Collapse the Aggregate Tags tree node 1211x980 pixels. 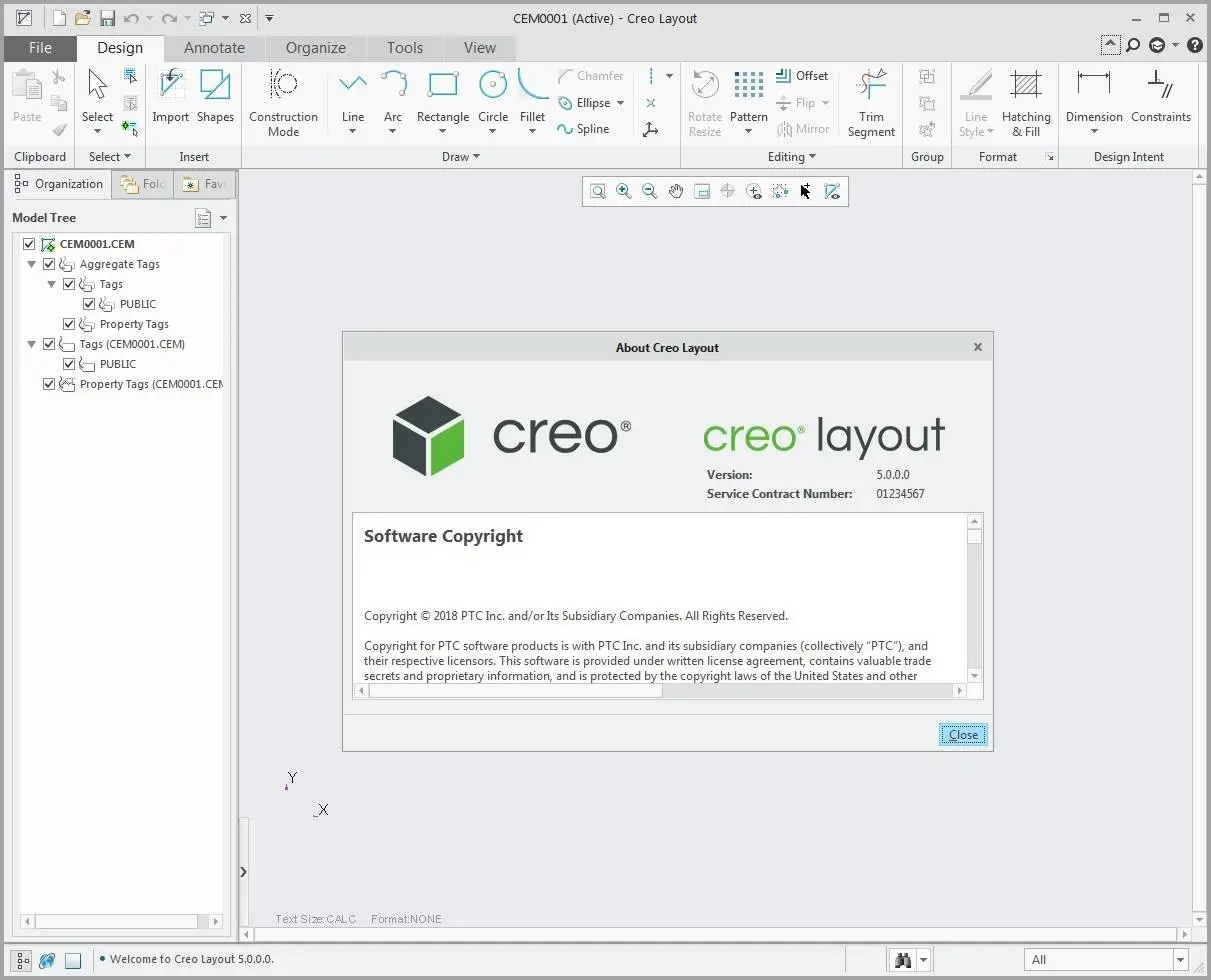[x=32, y=264]
